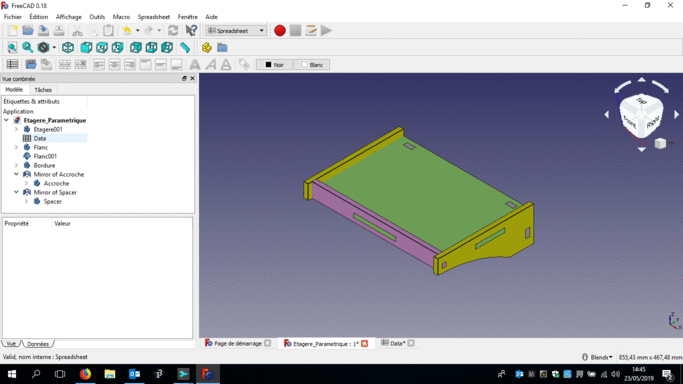
Task: Set the rear view cube icon
Action: point(136,47)
